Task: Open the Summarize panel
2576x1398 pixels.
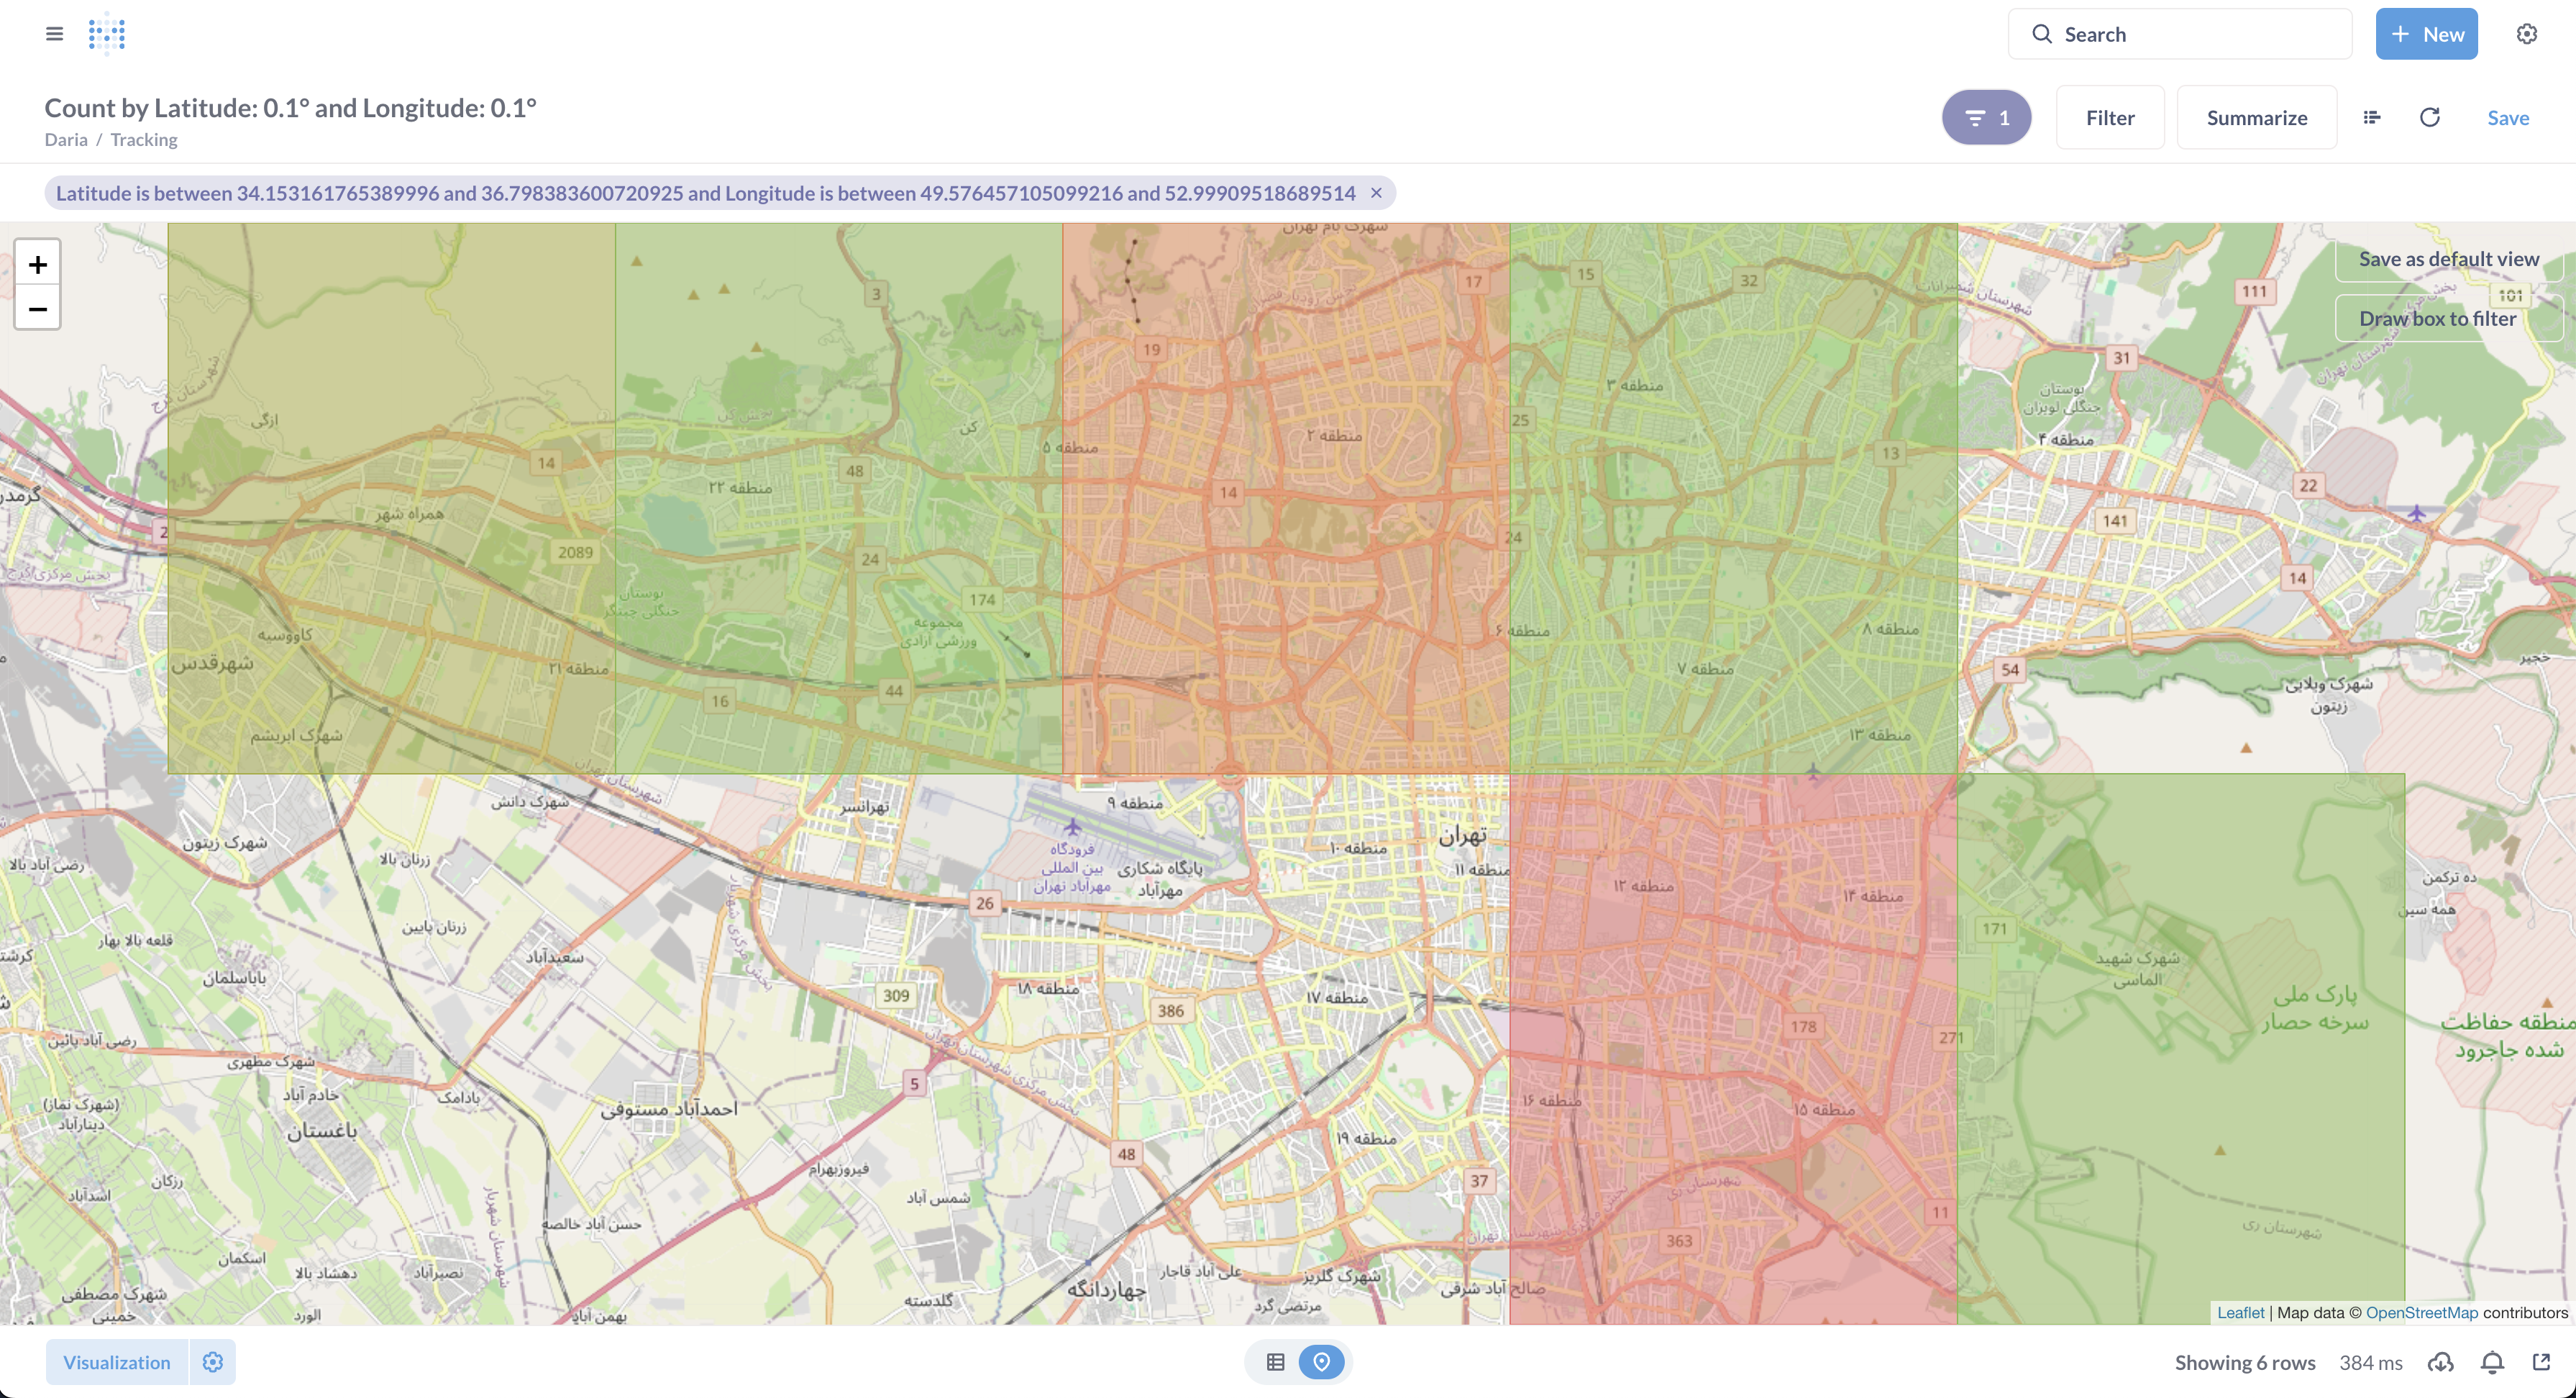Action: 2256,118
